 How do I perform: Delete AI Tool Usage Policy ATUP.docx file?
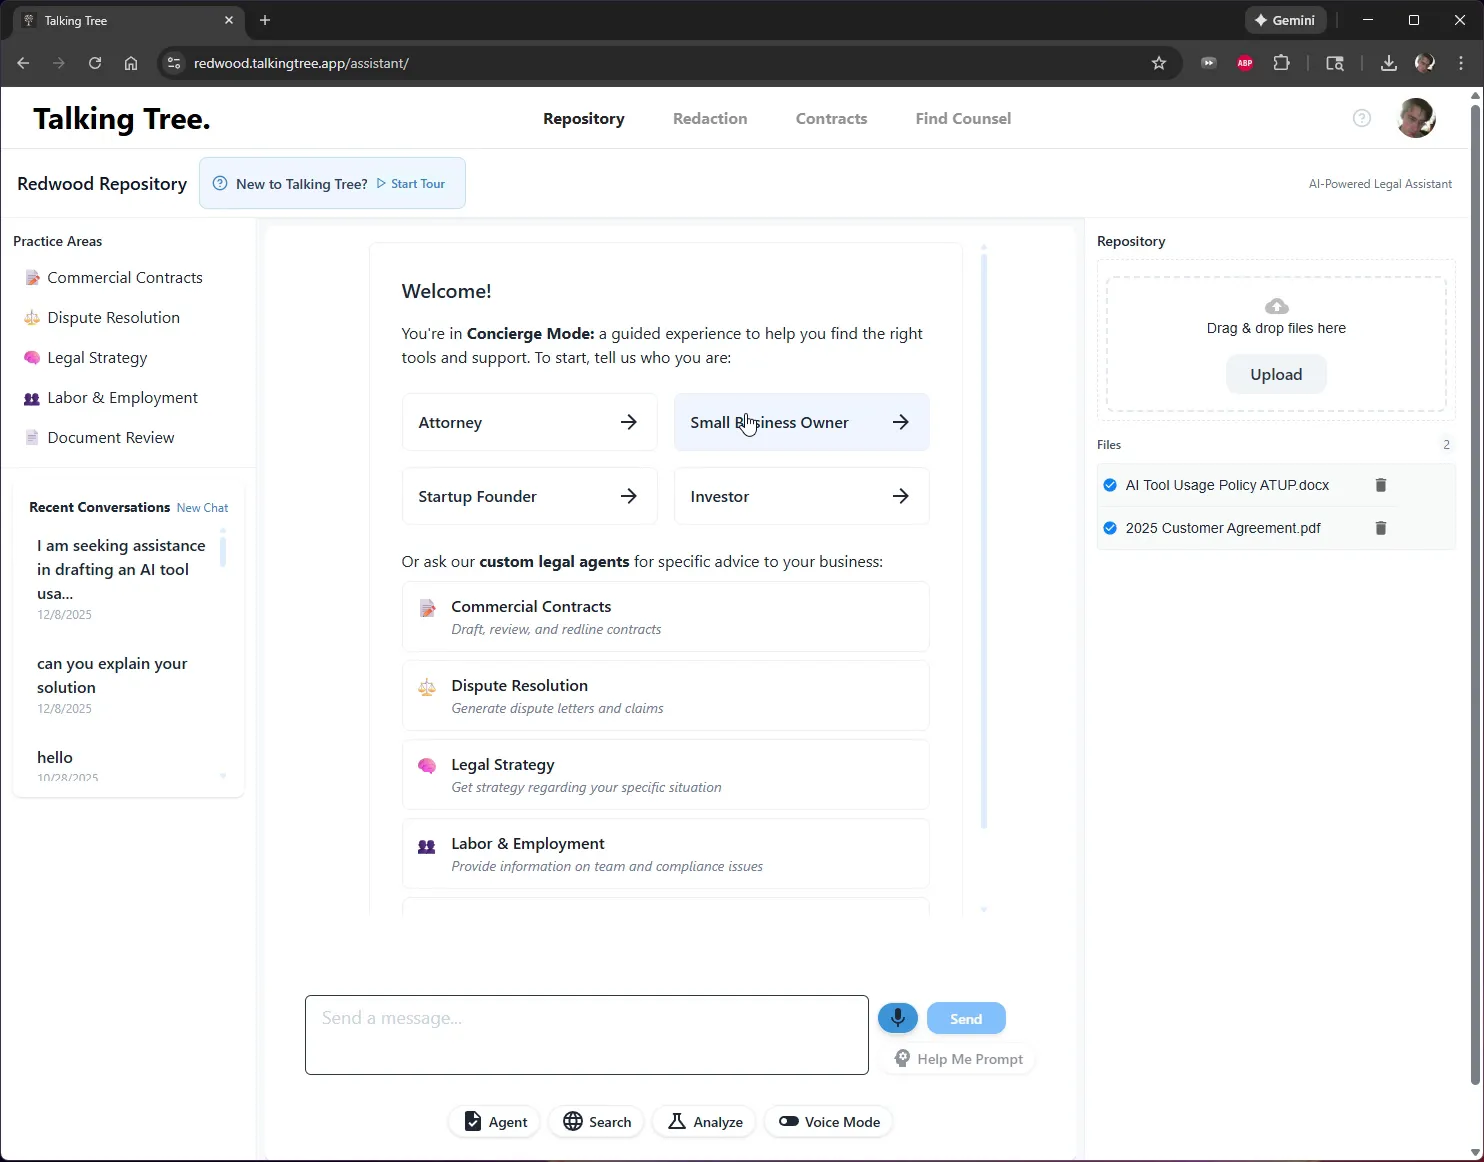[1381, 485]
